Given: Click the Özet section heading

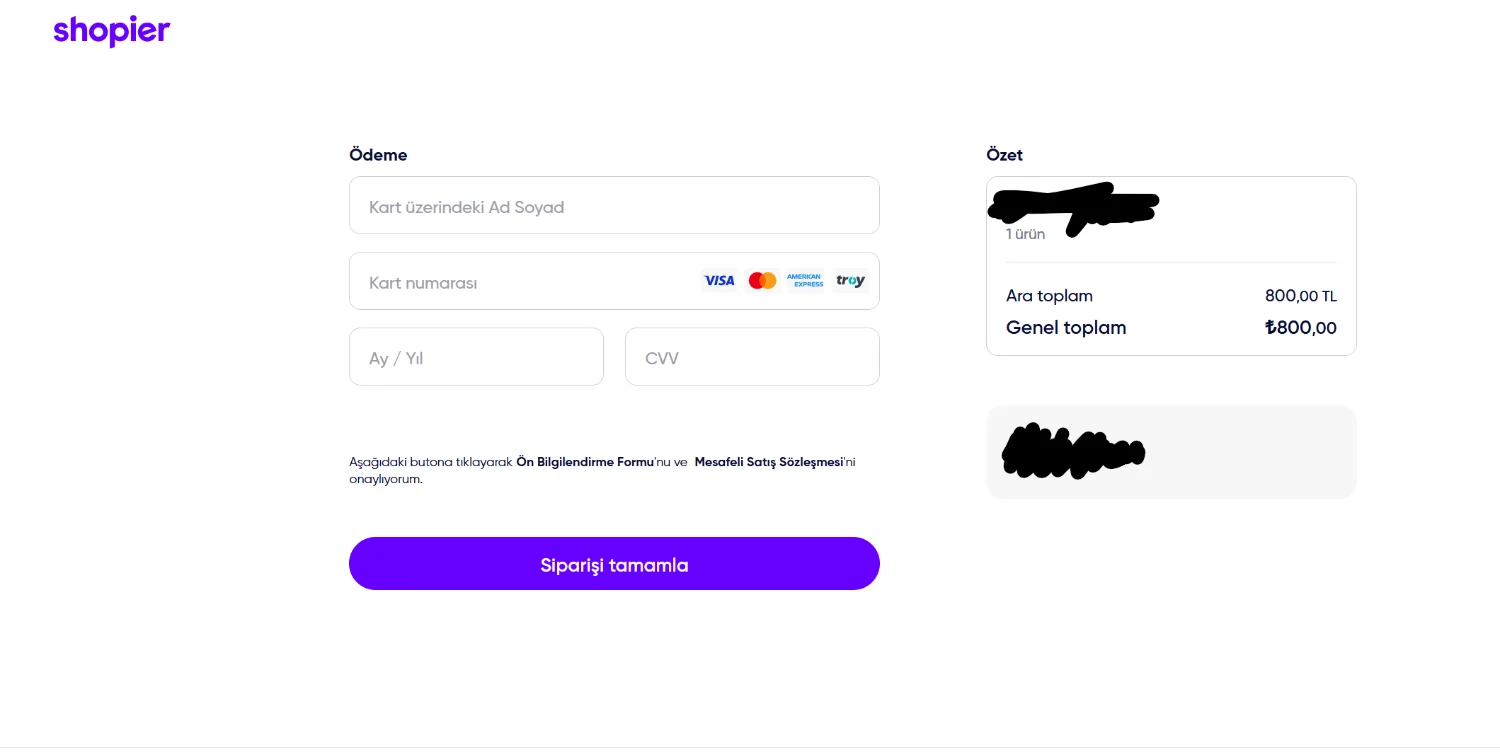Looking at the screenshot, I should tap(1004, 155).
